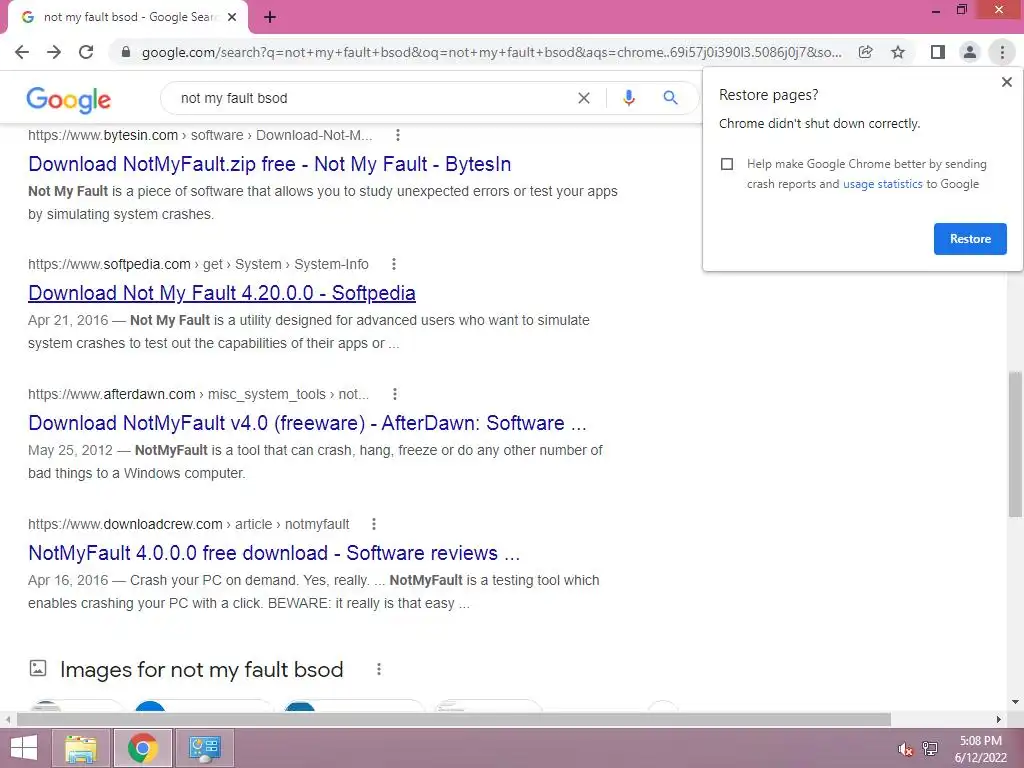Click the muted volume tray icon
This screenshot has height=768, width=1024.
pyautogui.click(x=905, y=749)
